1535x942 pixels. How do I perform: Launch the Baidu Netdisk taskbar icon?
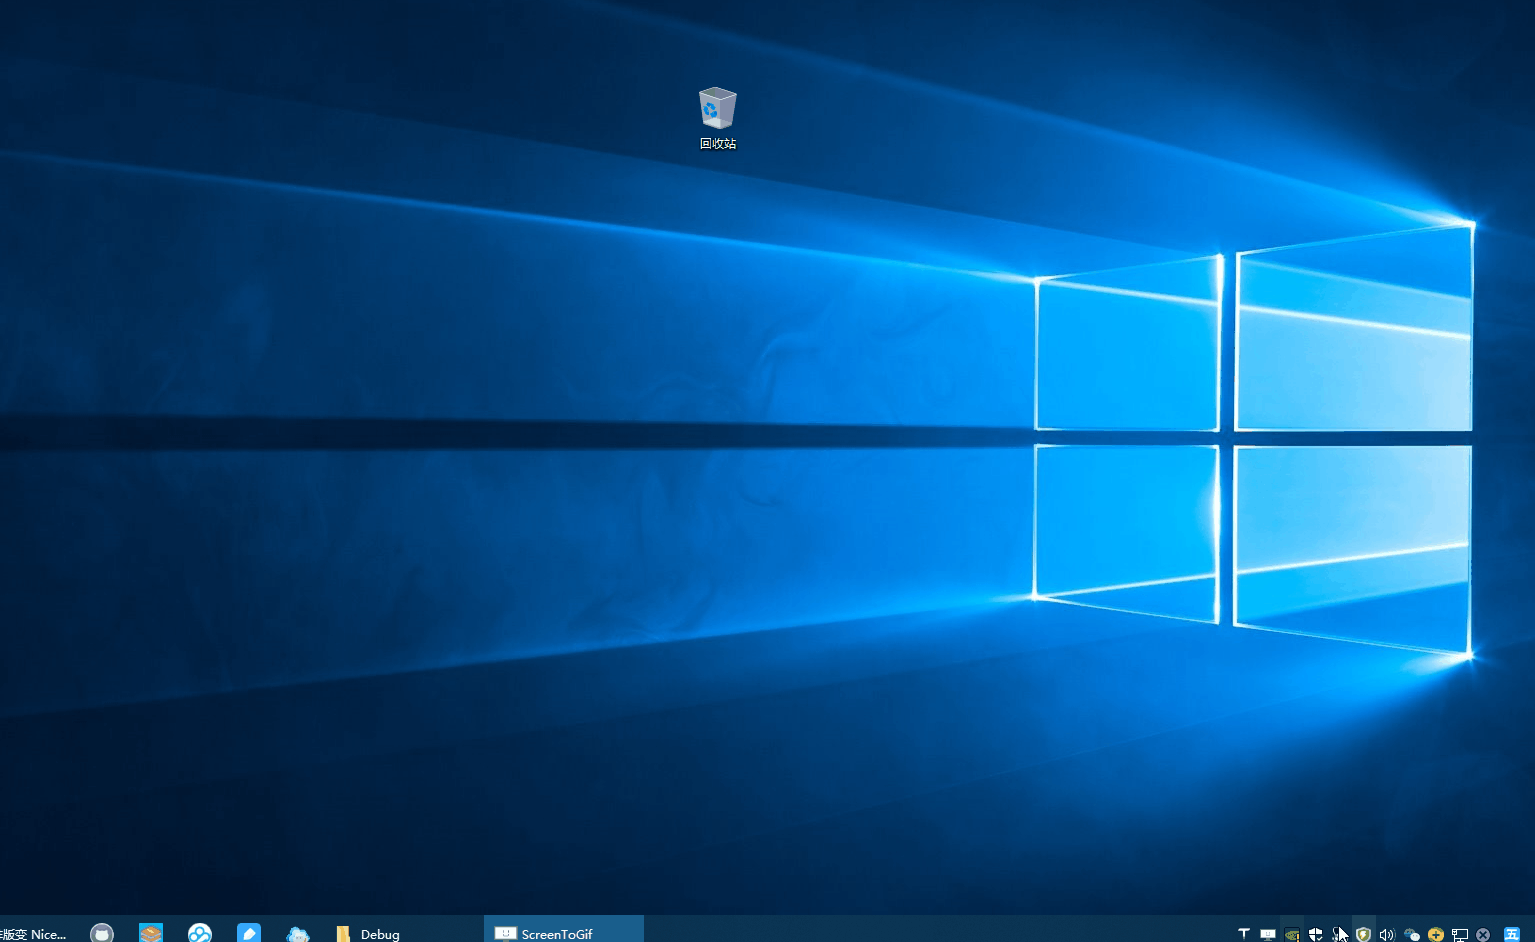200,933
